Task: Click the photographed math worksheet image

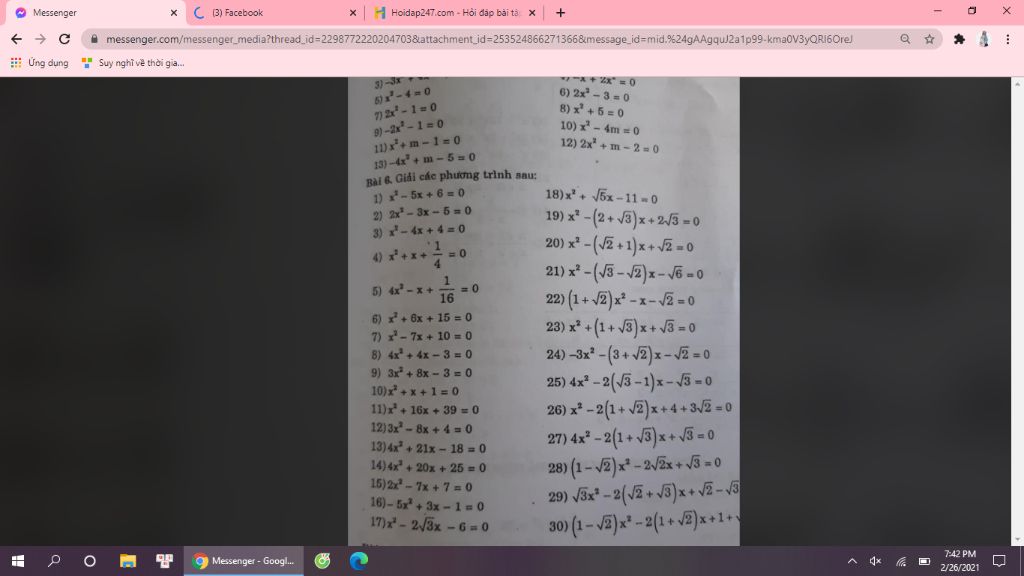Action: [x=543, y=311]
